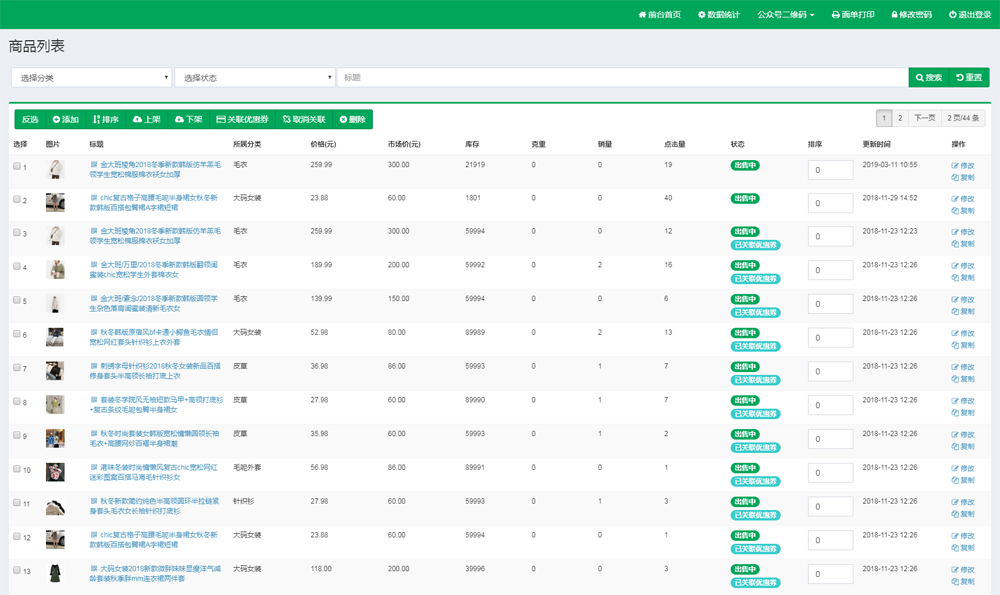Image resolution: width=1000 pixels, height=595 pixels.
Task: Click 修改 edit for product 12
Action: coord(963,536)
